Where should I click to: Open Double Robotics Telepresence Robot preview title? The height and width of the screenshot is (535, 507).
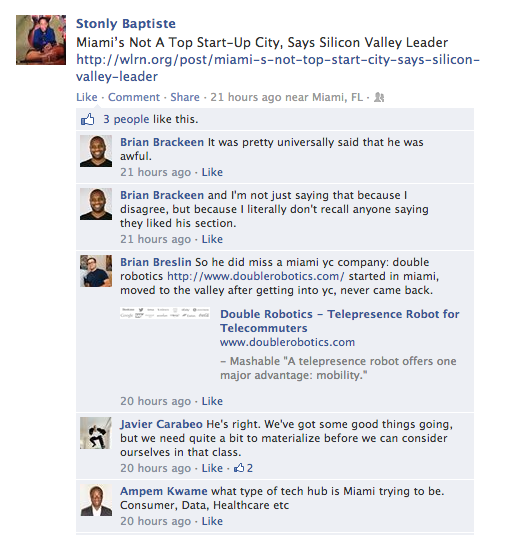pyautogui.click(x=339, y=321)
